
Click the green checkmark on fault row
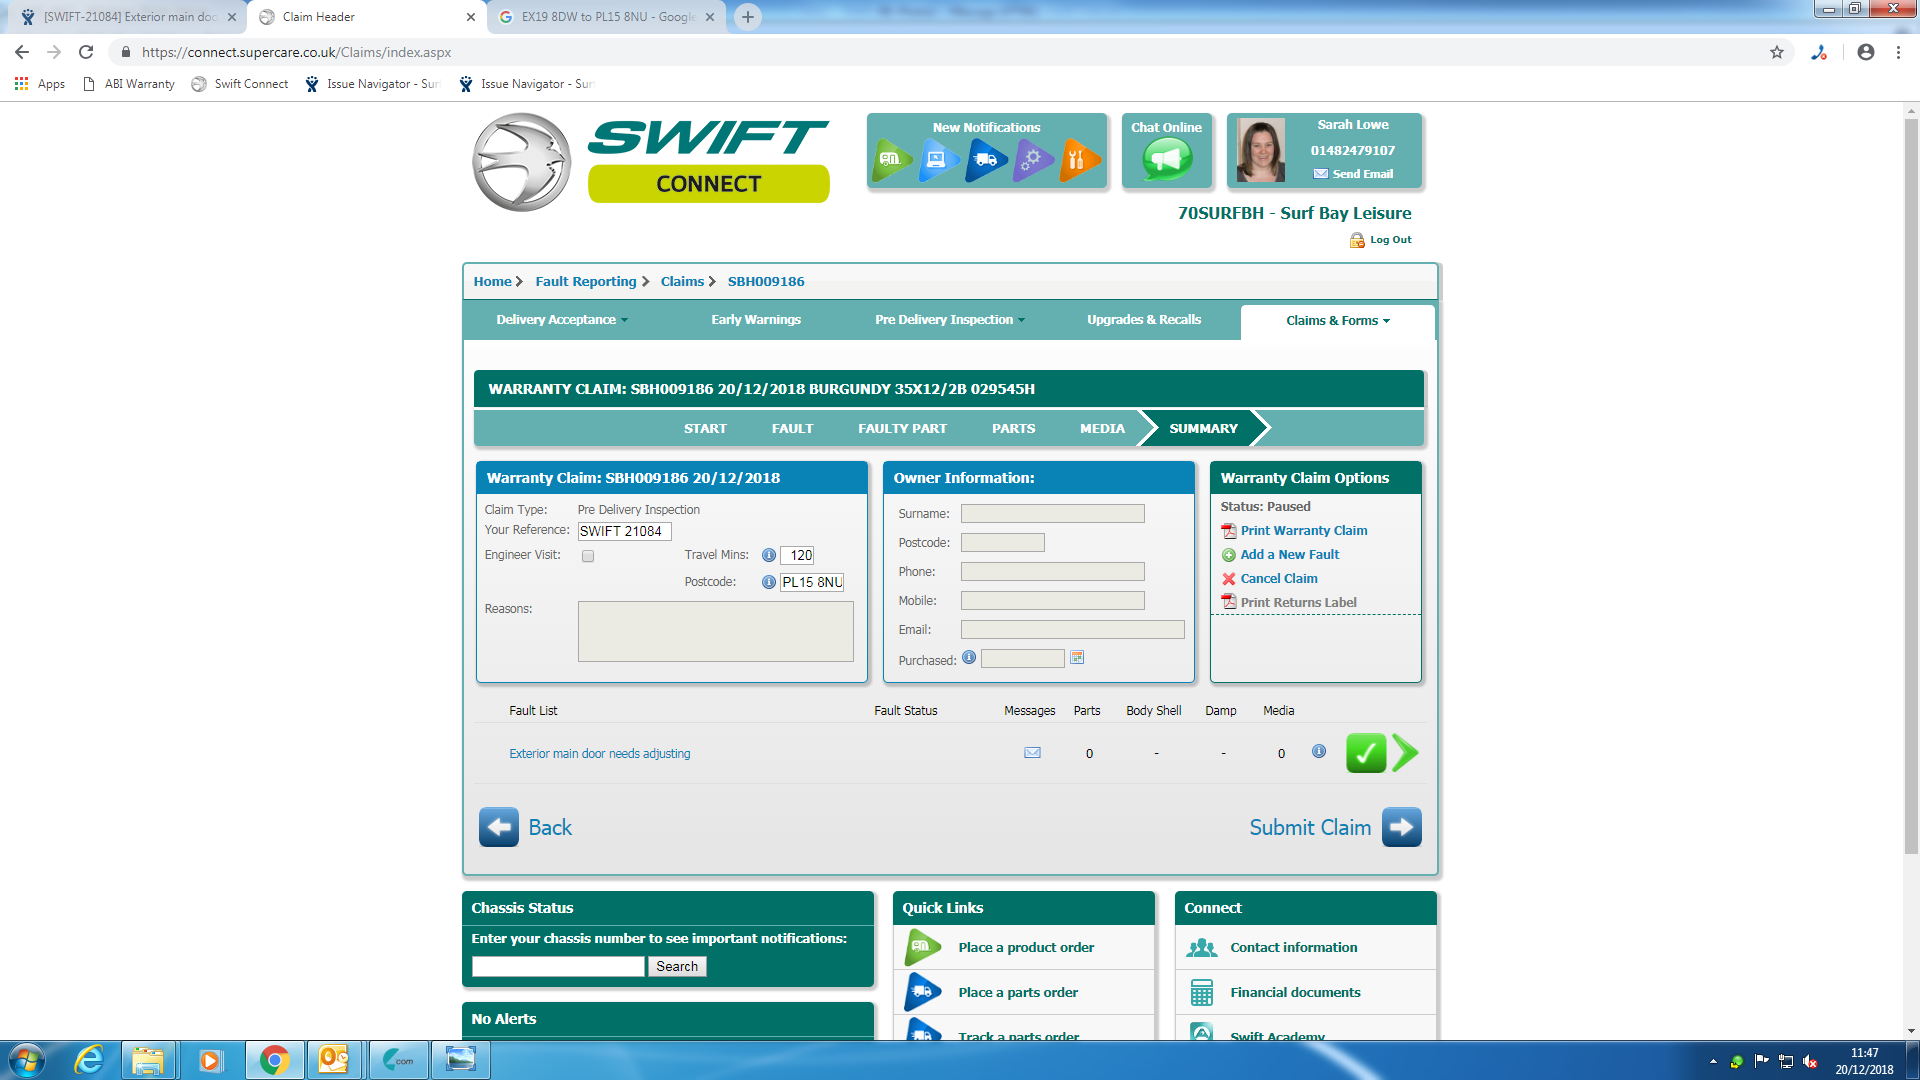click(1365, 753)
